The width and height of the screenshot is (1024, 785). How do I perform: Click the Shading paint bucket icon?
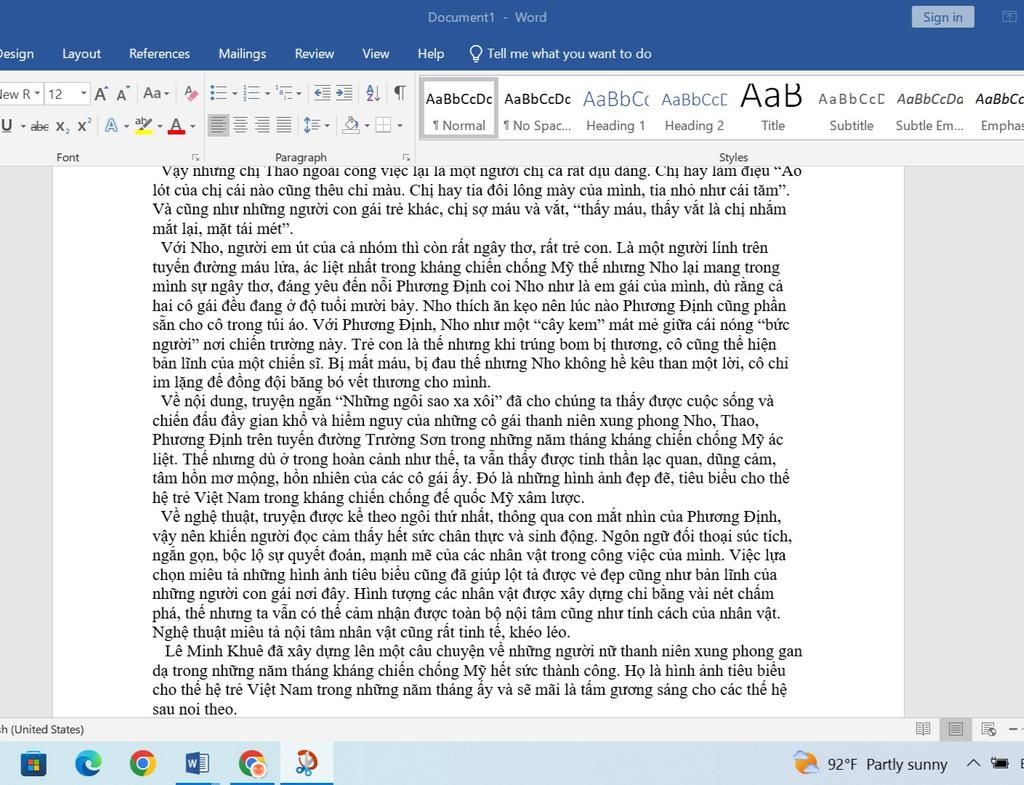(351, 125)
